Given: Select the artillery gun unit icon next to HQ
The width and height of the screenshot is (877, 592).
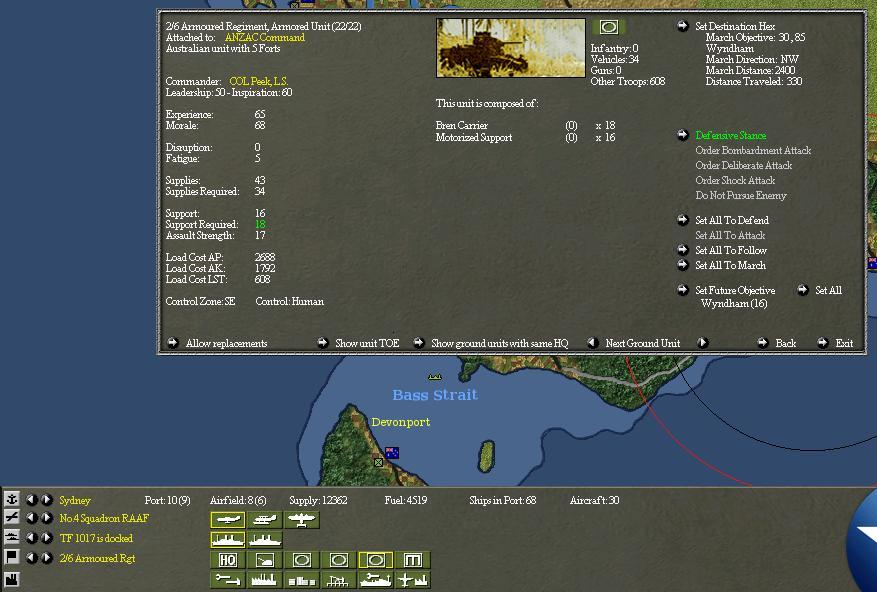Looking at the screenshot, I should (265, 560).
